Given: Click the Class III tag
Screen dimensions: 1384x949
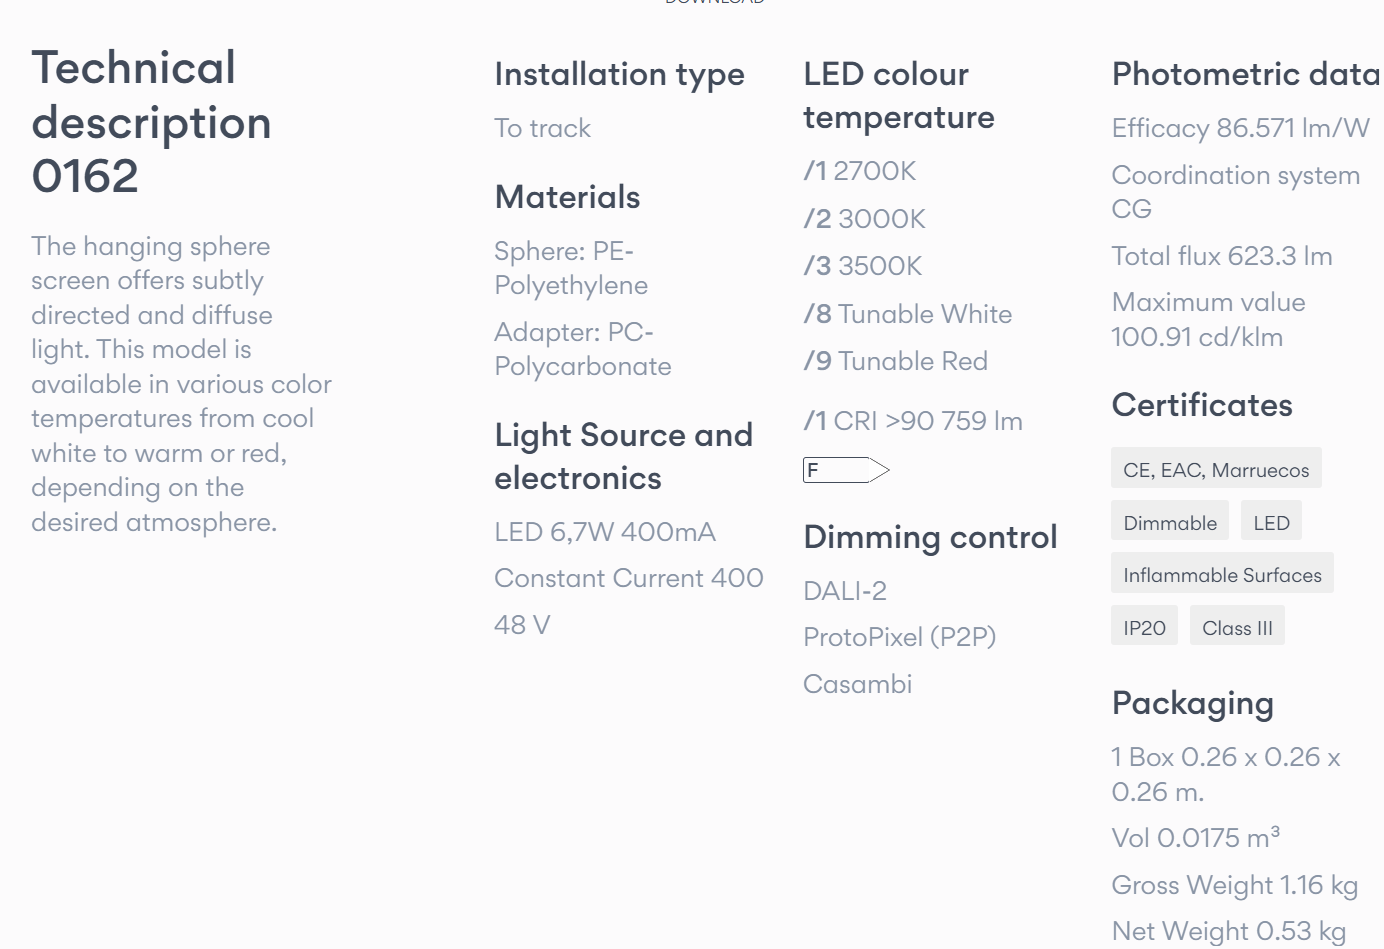Looking at the screenshot, I should 1237,626.
